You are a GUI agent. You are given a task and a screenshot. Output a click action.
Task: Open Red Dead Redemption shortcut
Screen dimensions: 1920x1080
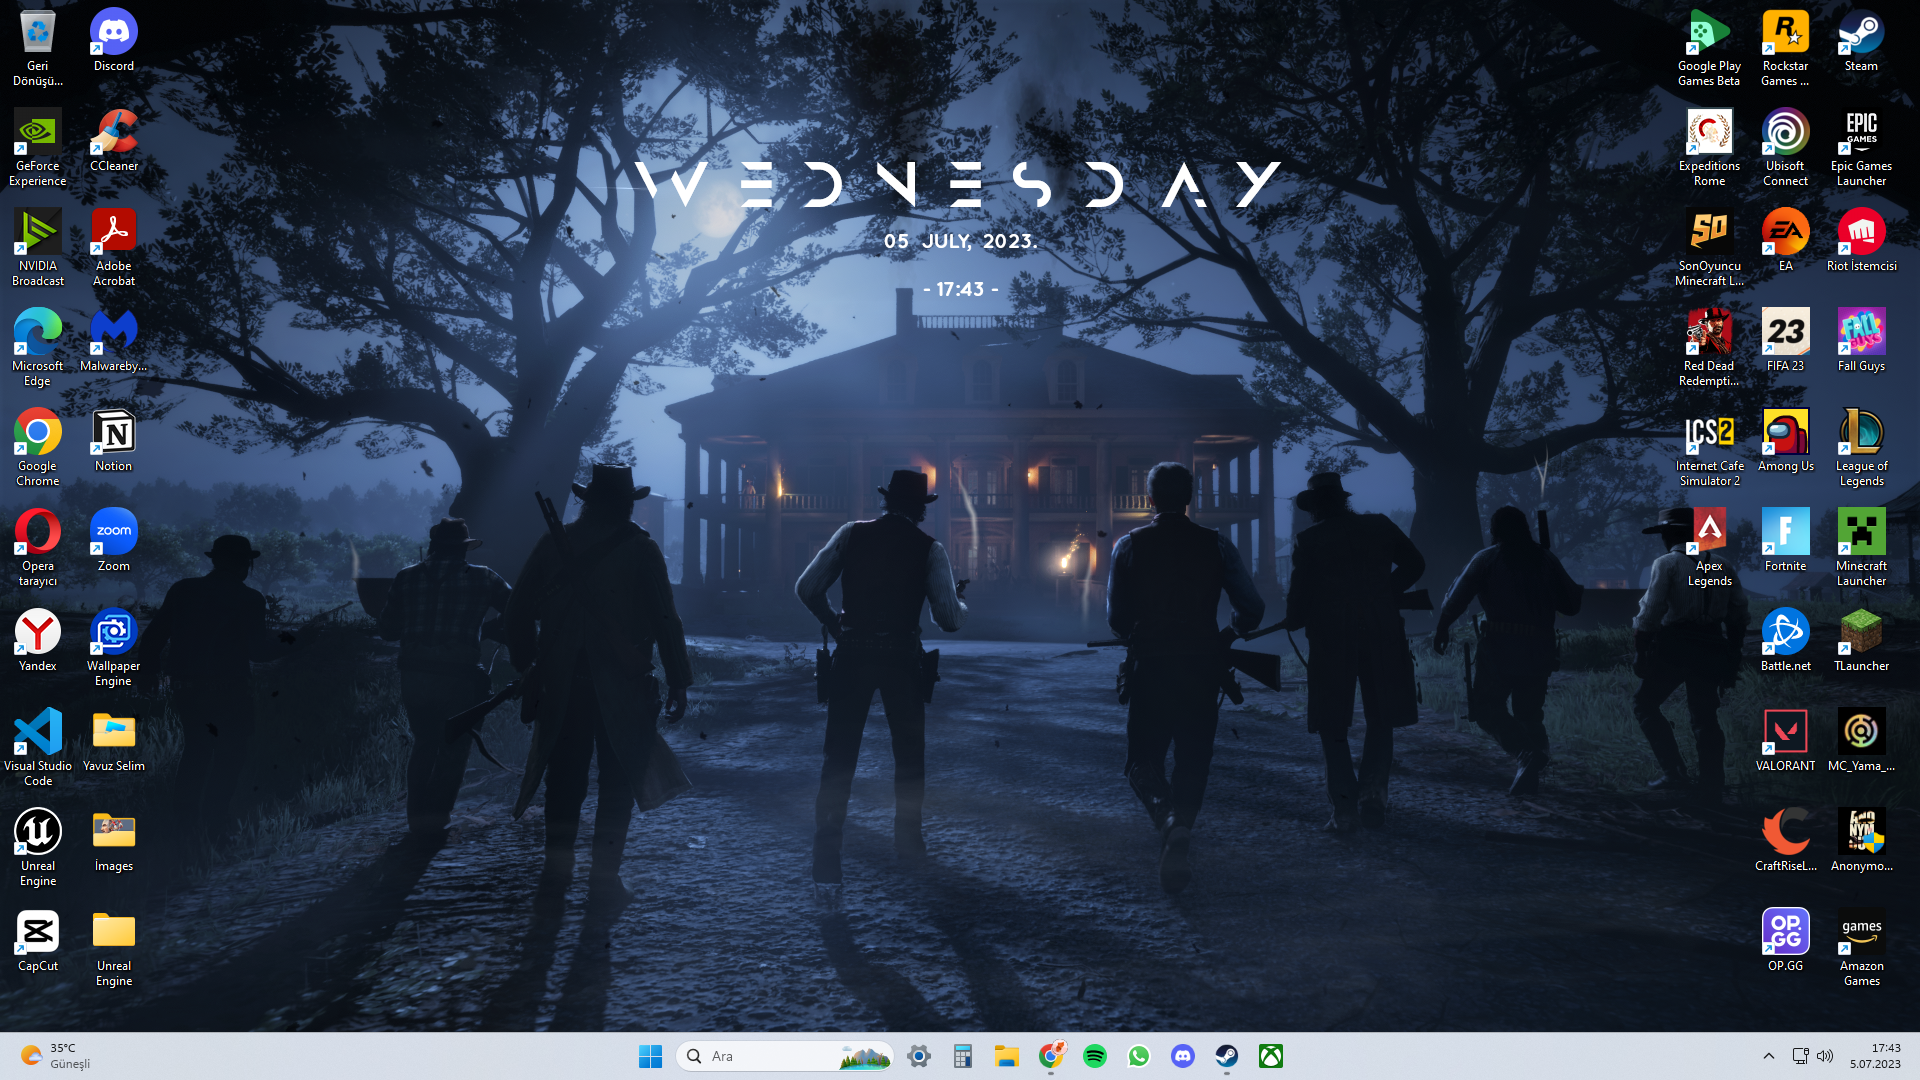pyautogui.click(x=1709, y=348)
